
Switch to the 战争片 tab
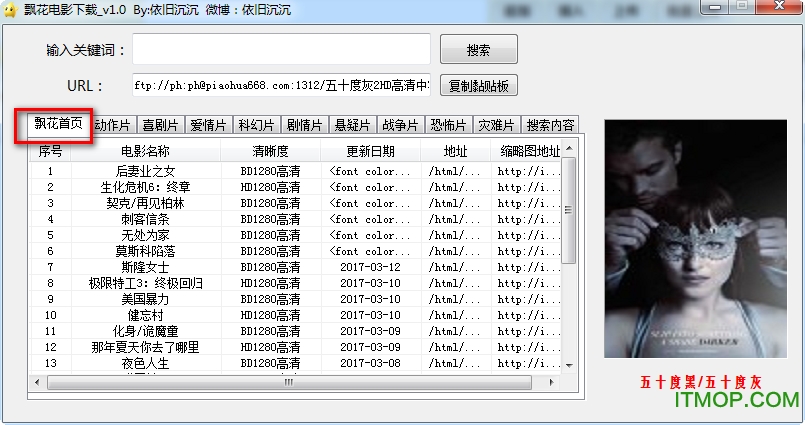click(400, 125)
